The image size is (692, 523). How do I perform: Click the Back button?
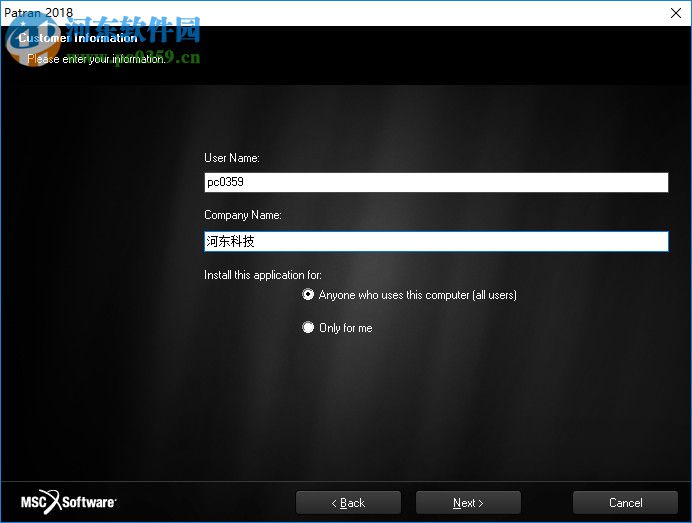pyautogui.click(x=348, y=503)
